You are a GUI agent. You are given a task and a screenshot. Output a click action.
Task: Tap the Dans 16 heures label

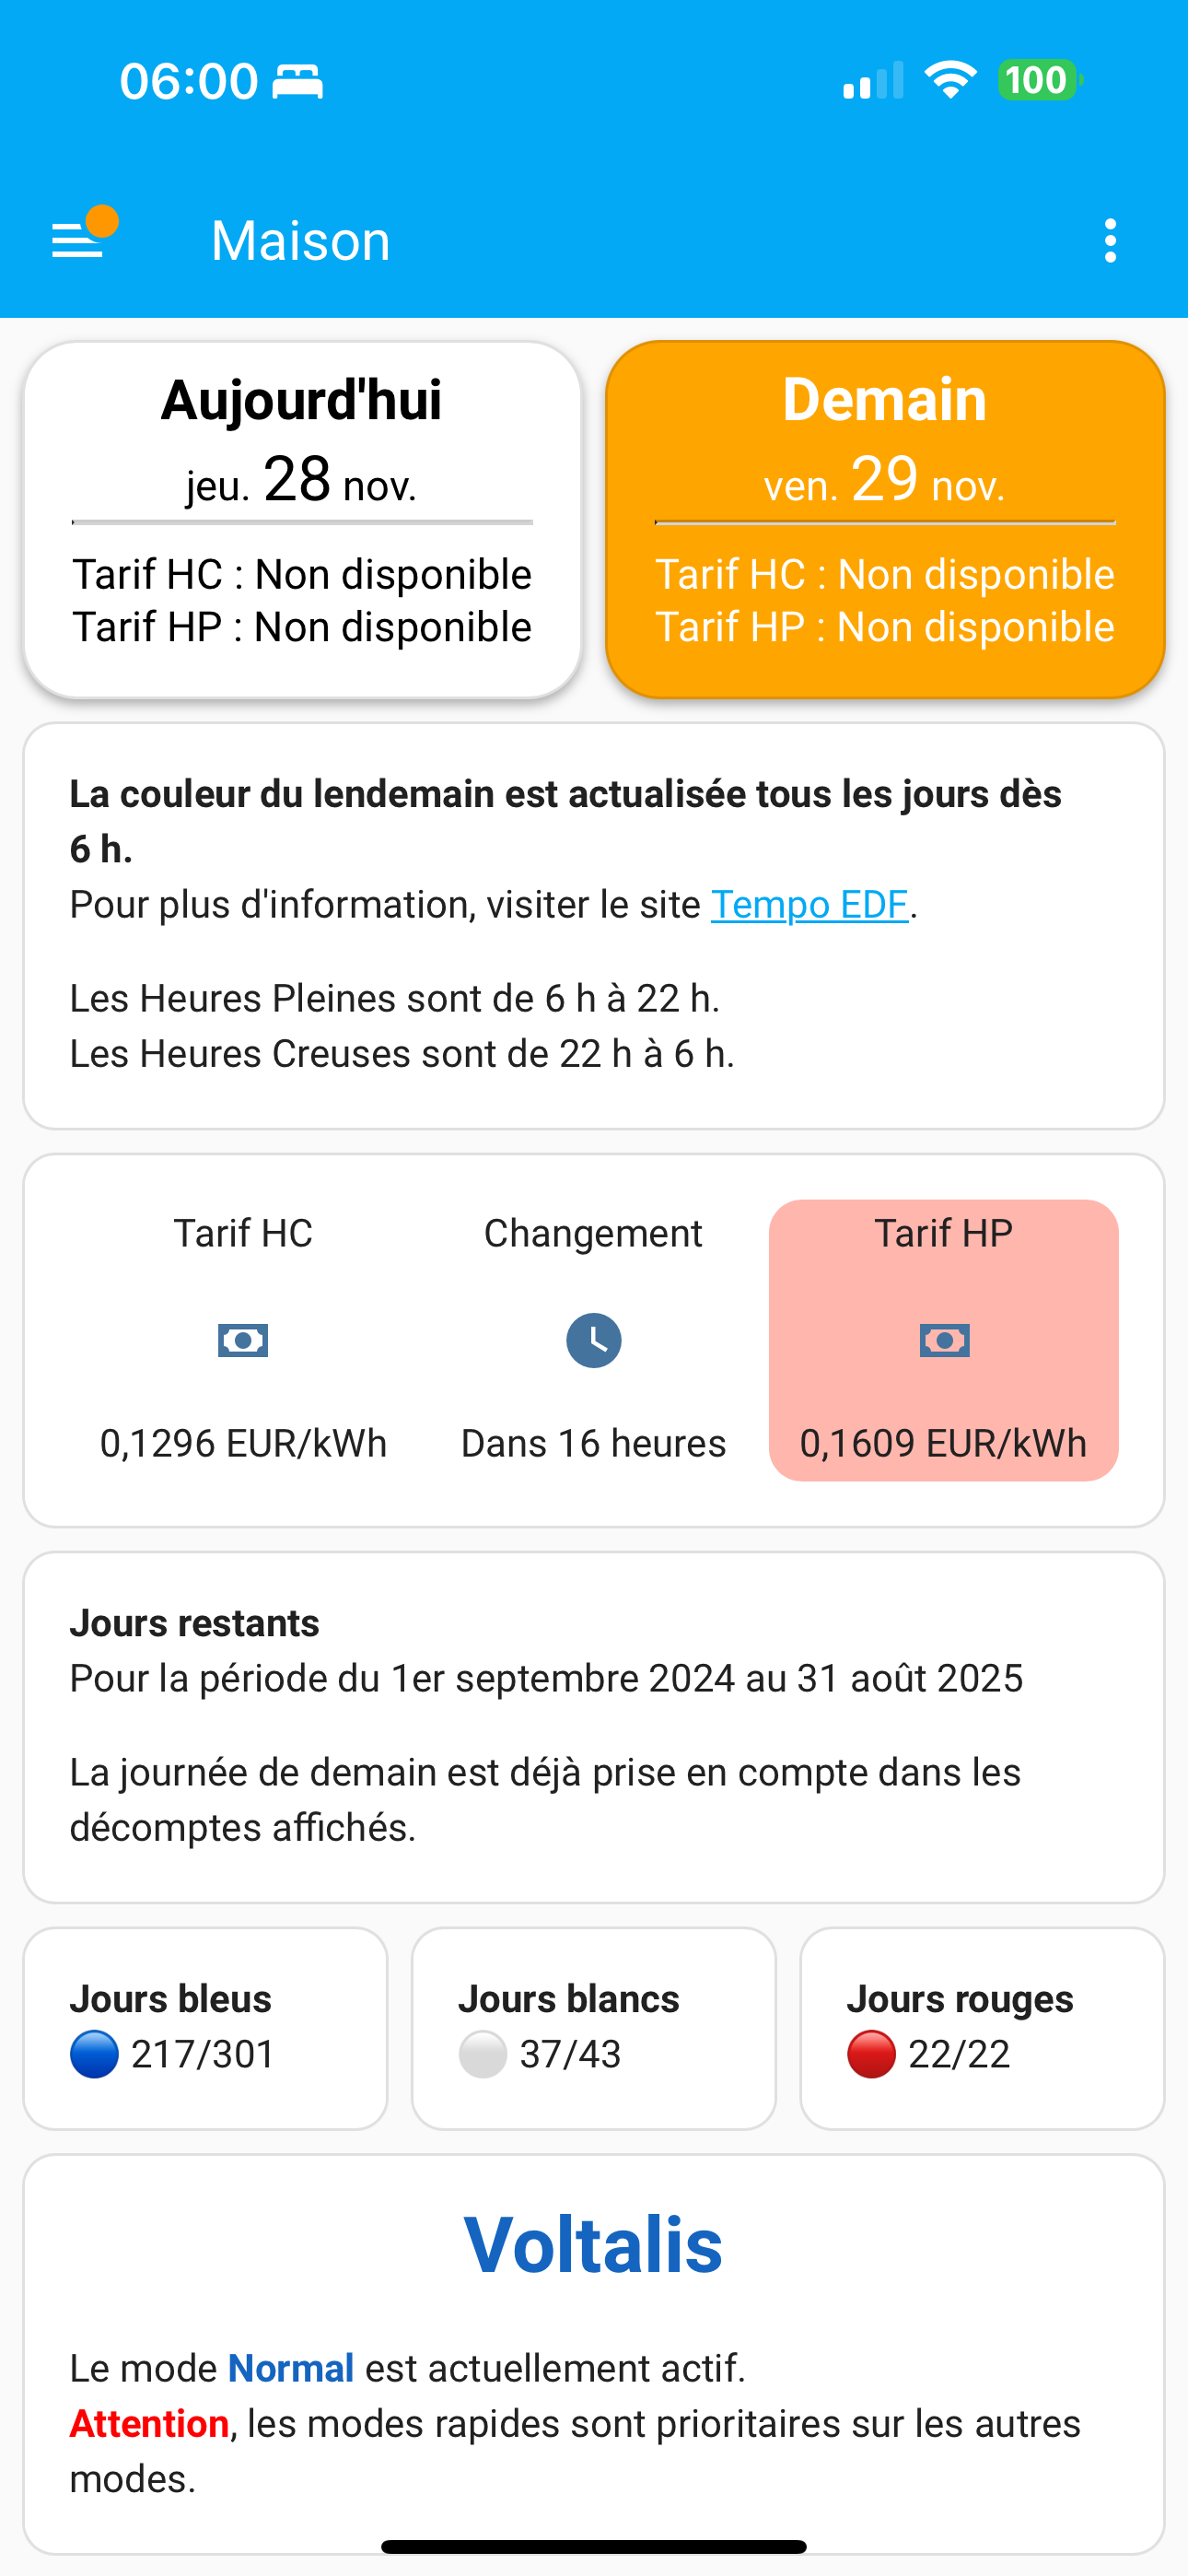point(593,1443)
